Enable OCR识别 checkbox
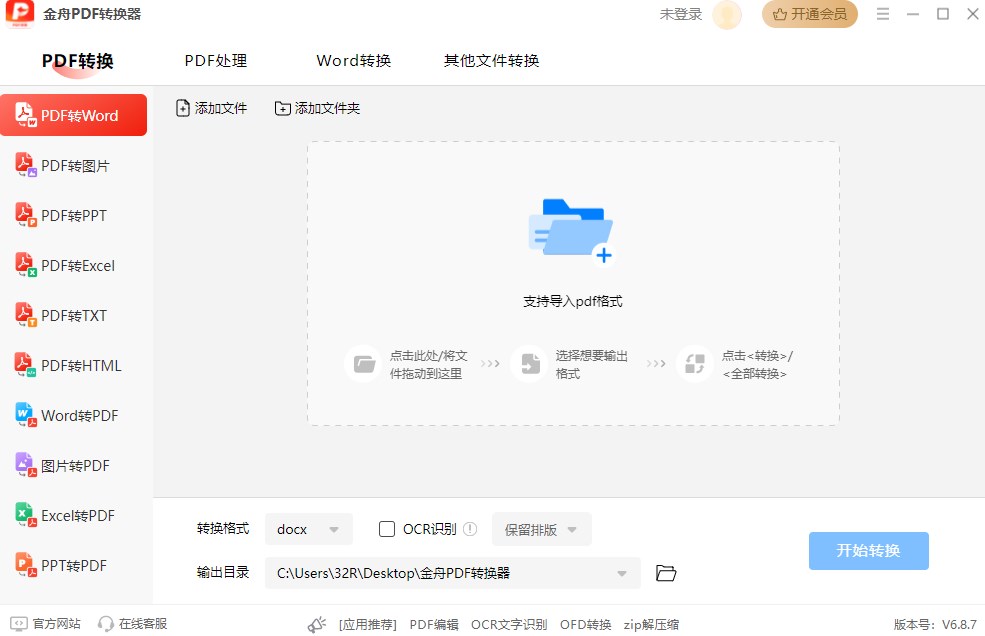 (388, 529)
